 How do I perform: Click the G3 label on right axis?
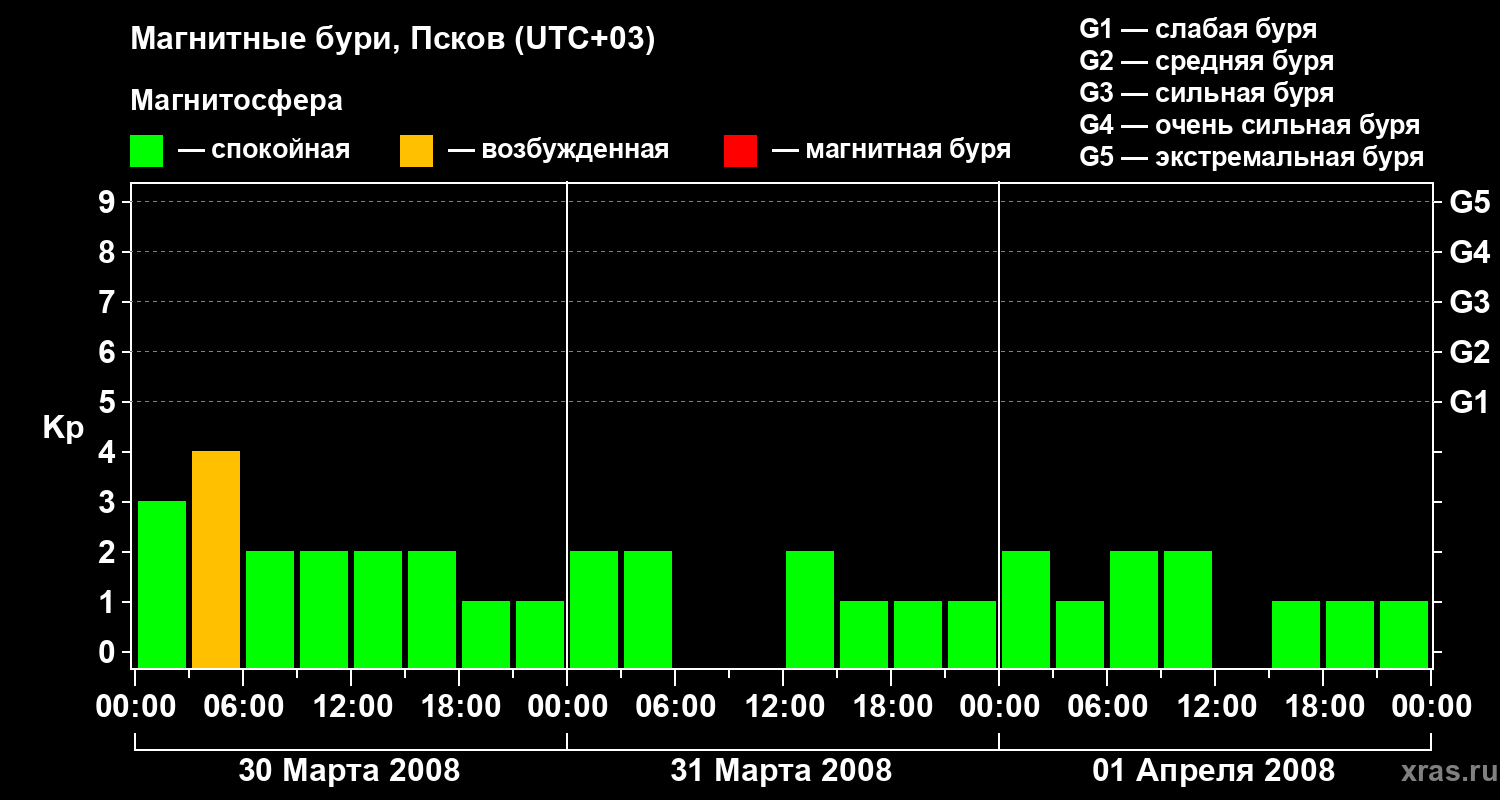pos(1469,302)
